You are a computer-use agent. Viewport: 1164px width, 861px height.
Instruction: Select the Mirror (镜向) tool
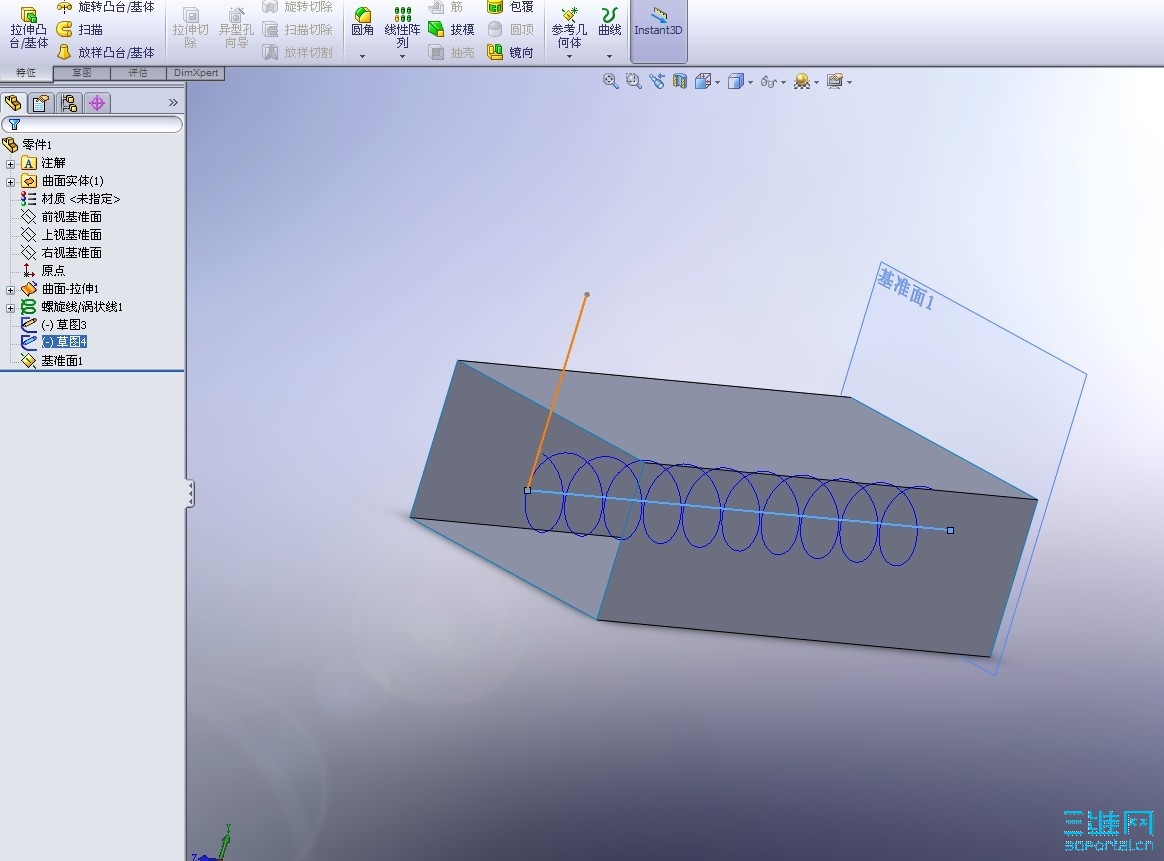coord(510,52)
